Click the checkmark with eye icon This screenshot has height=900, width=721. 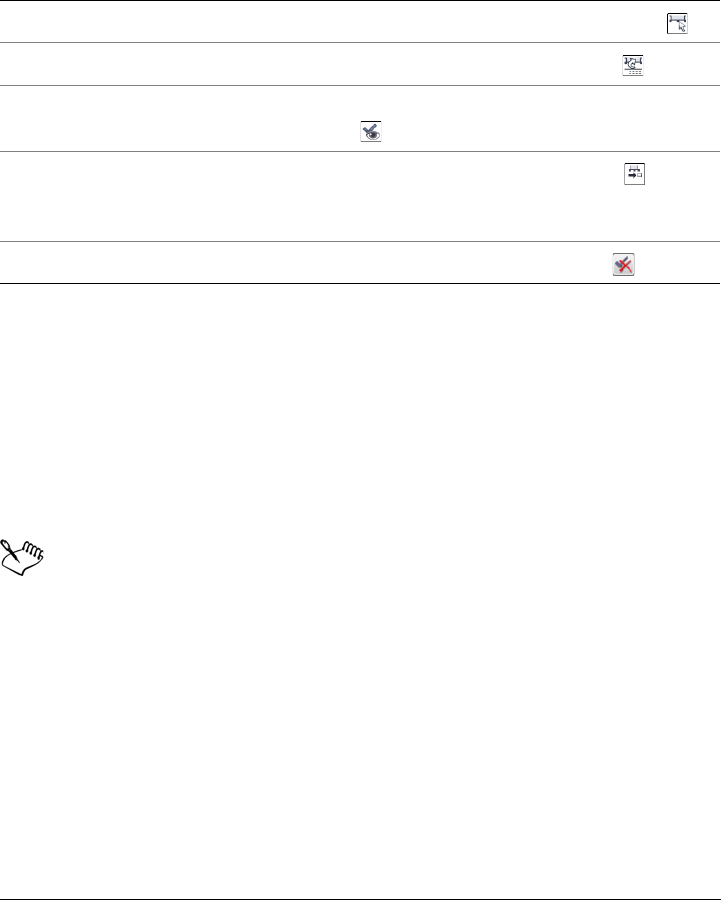point(371,131)
